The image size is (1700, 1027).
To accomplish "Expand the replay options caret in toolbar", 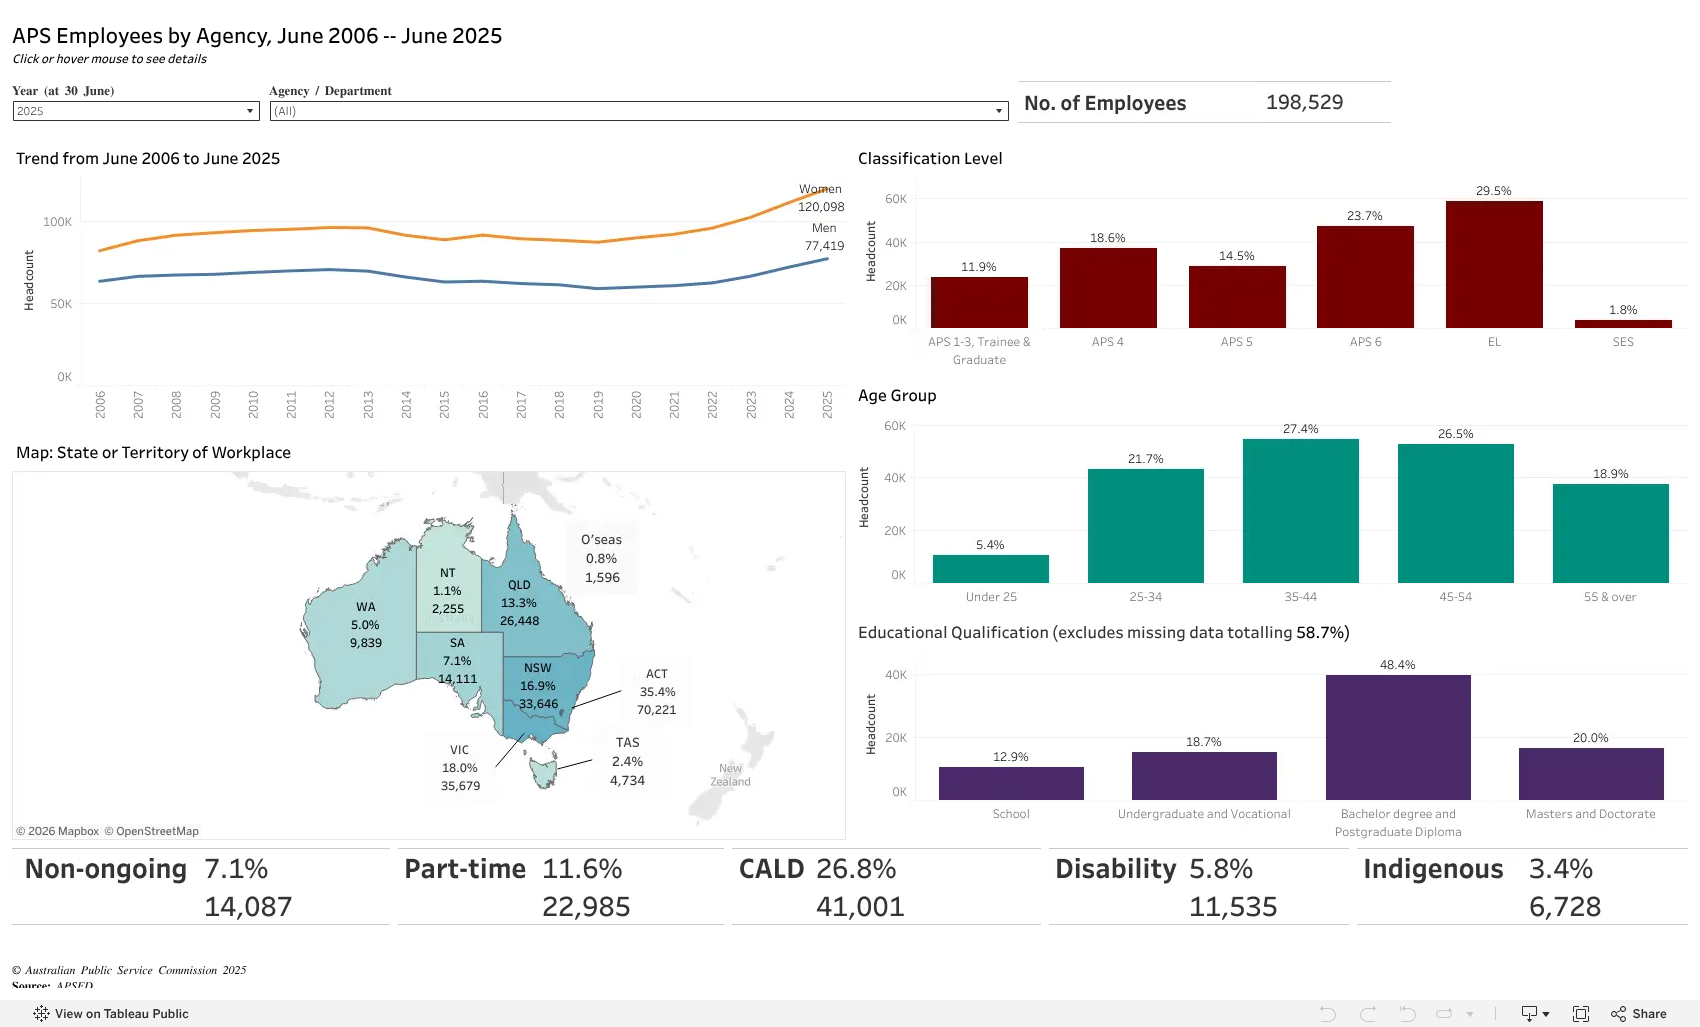I will pyautogui.click(x=1470, y=1014).
